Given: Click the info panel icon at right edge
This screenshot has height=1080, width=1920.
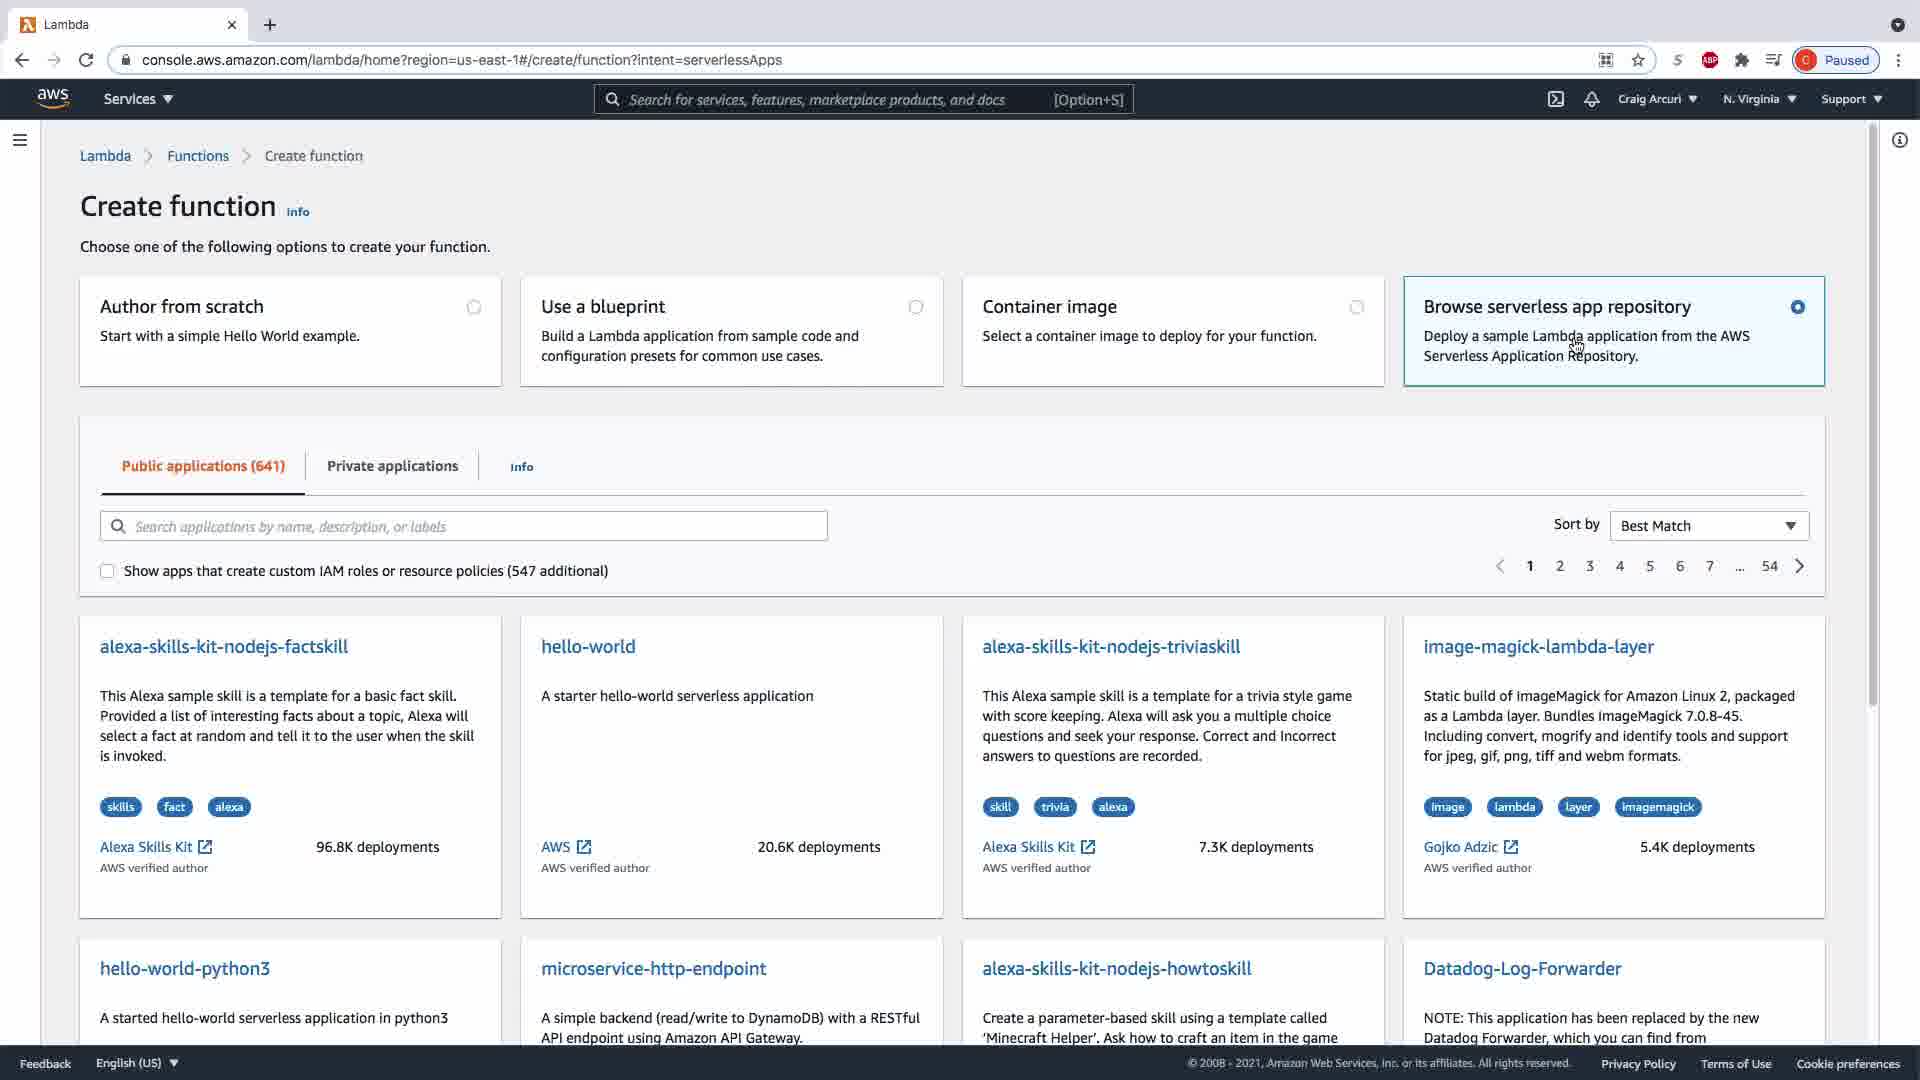Looking at the screenshot, I should pos(1899,140).
